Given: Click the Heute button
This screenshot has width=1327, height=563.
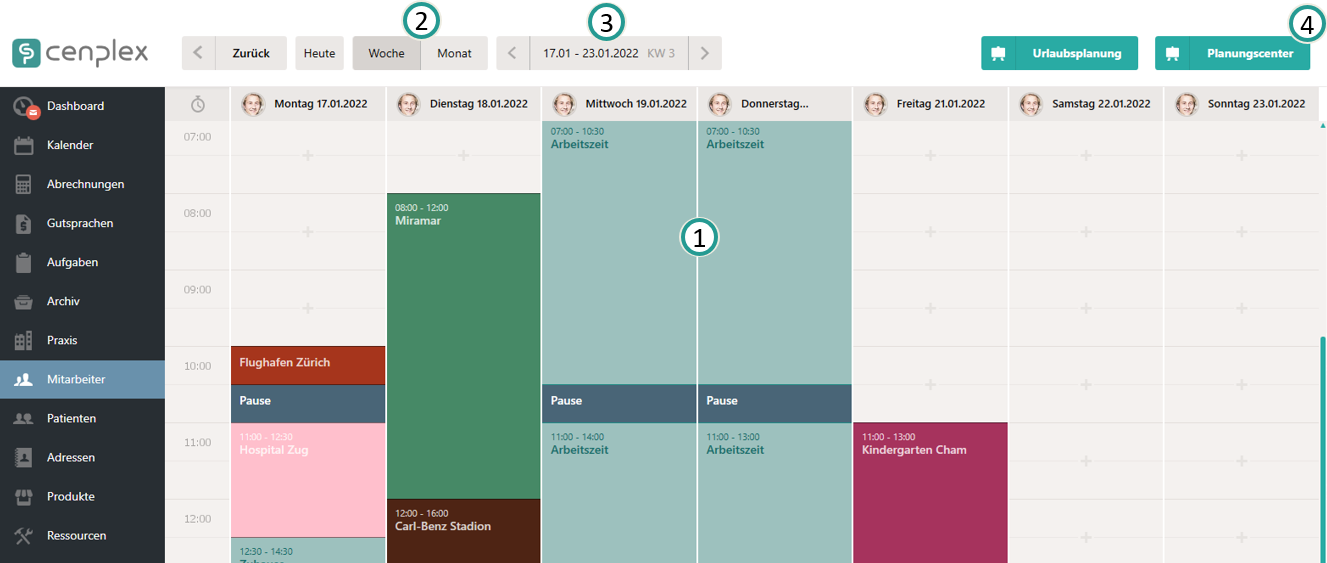Looking at the screenshot, I should click(319, 53).
